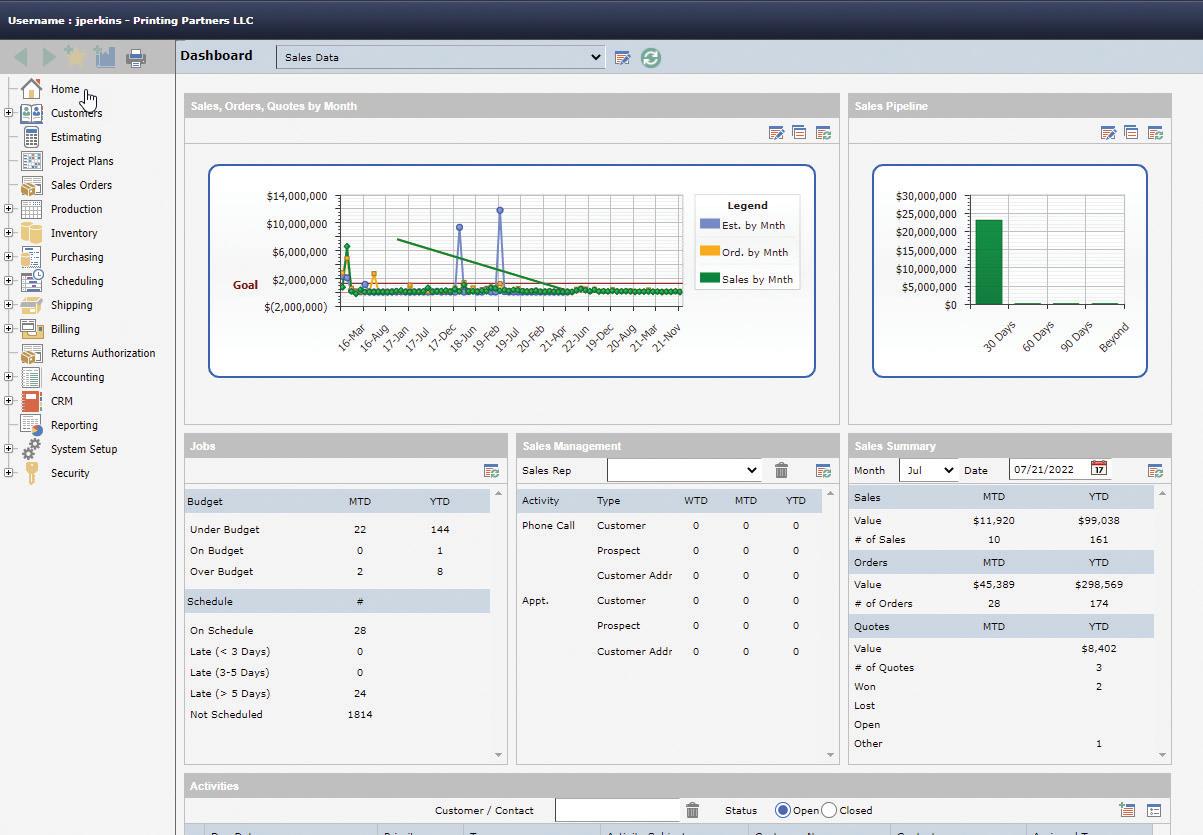Click the Reporting chart icon in sidebar
This screenshot has width=1203, height=835.
point(31,425)
